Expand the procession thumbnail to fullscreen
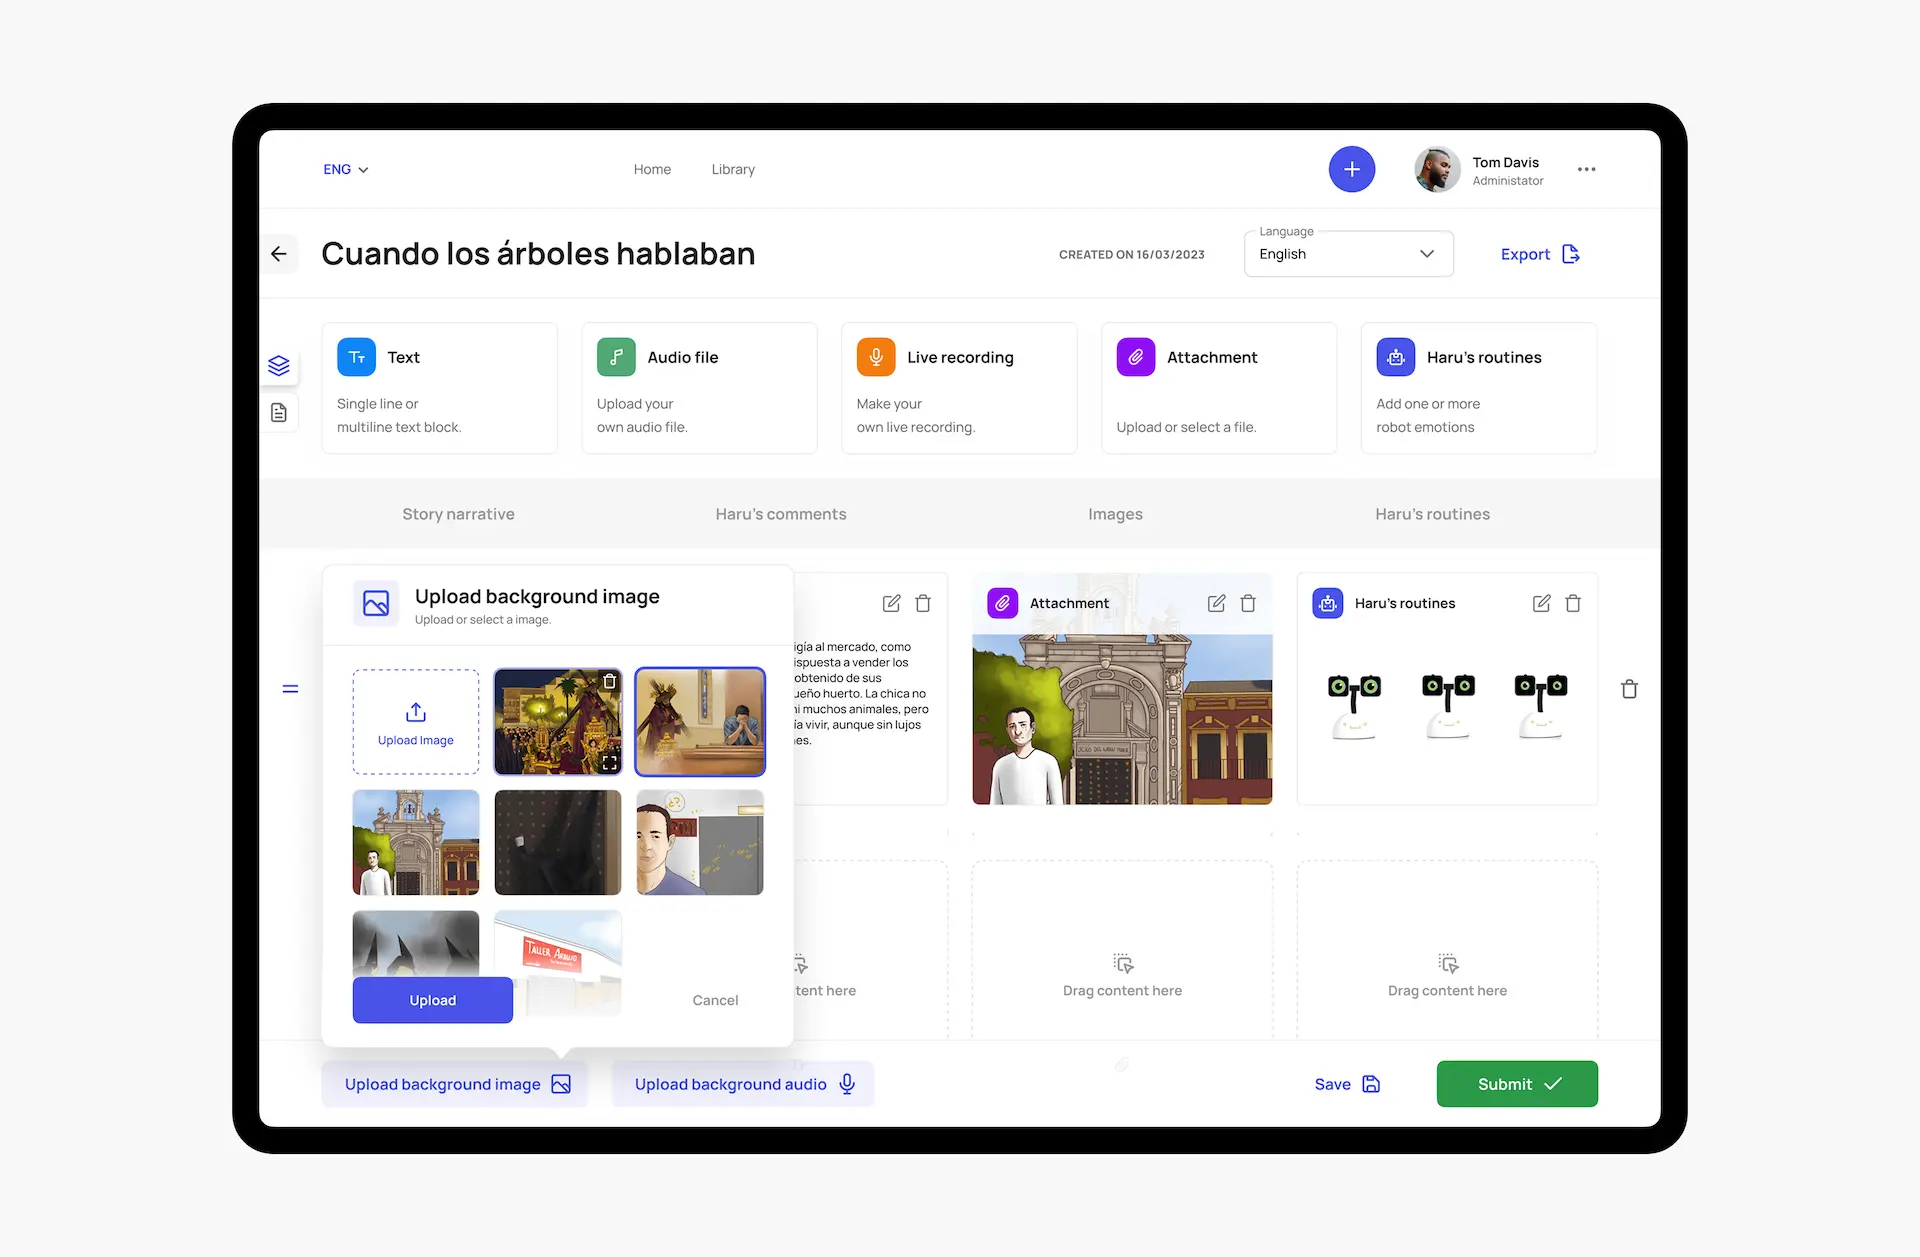Screen dimensions: 1920x1257 [x=609, y=762]
